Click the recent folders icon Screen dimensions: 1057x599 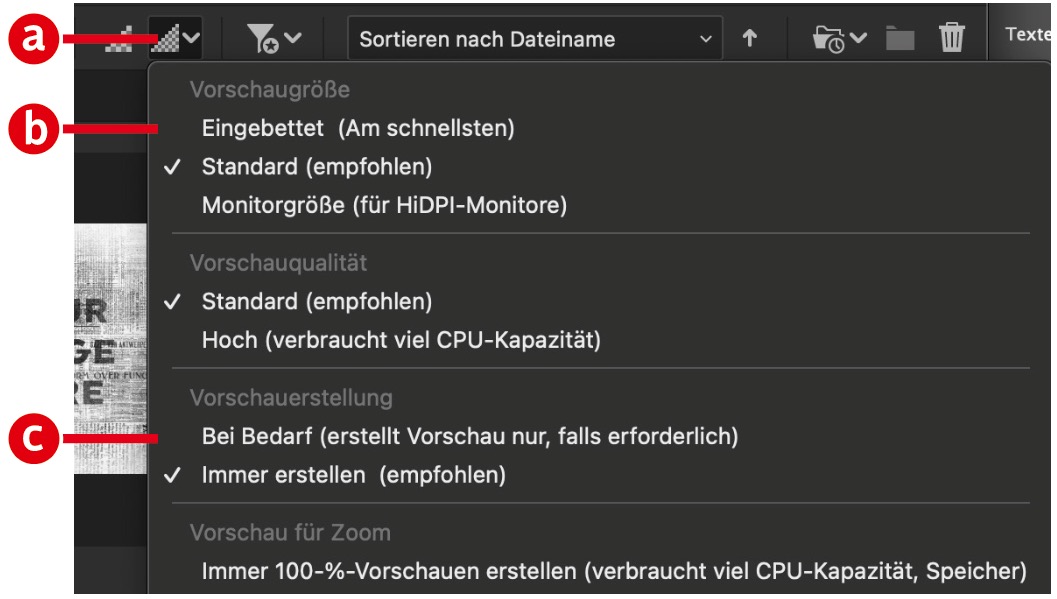click(830, 40)
